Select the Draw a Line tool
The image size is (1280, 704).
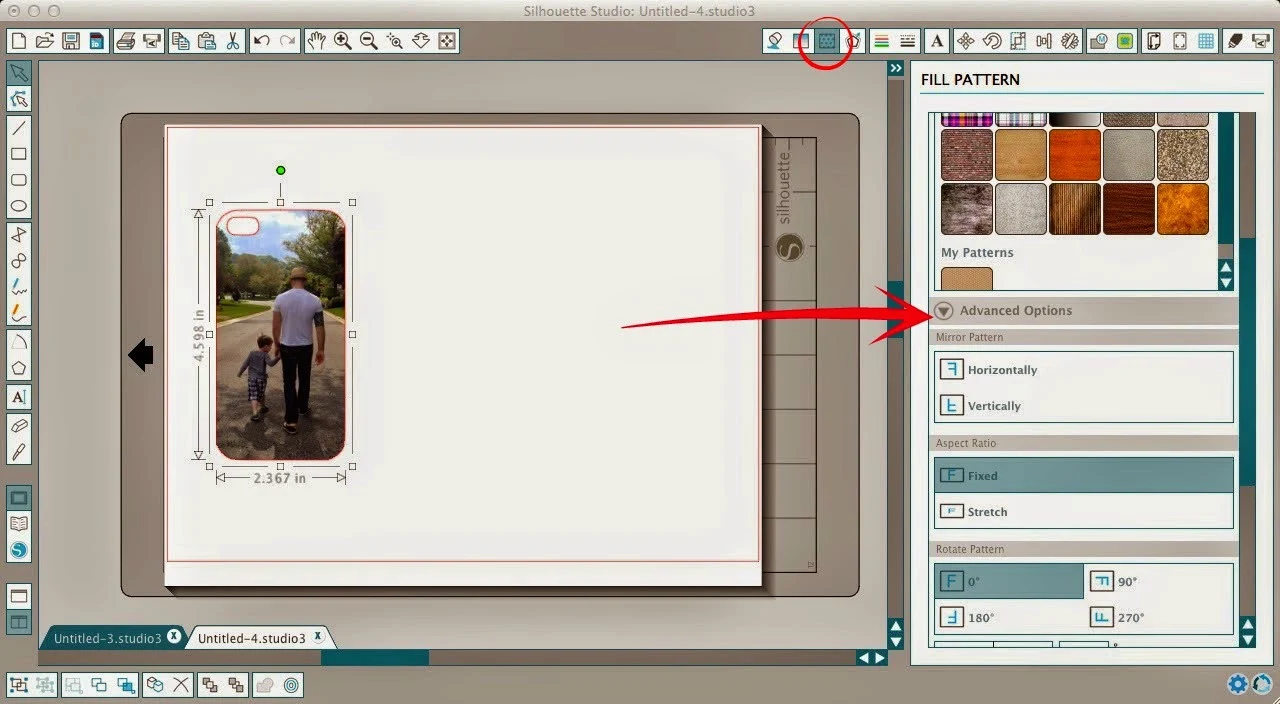[x=19, y=127]
